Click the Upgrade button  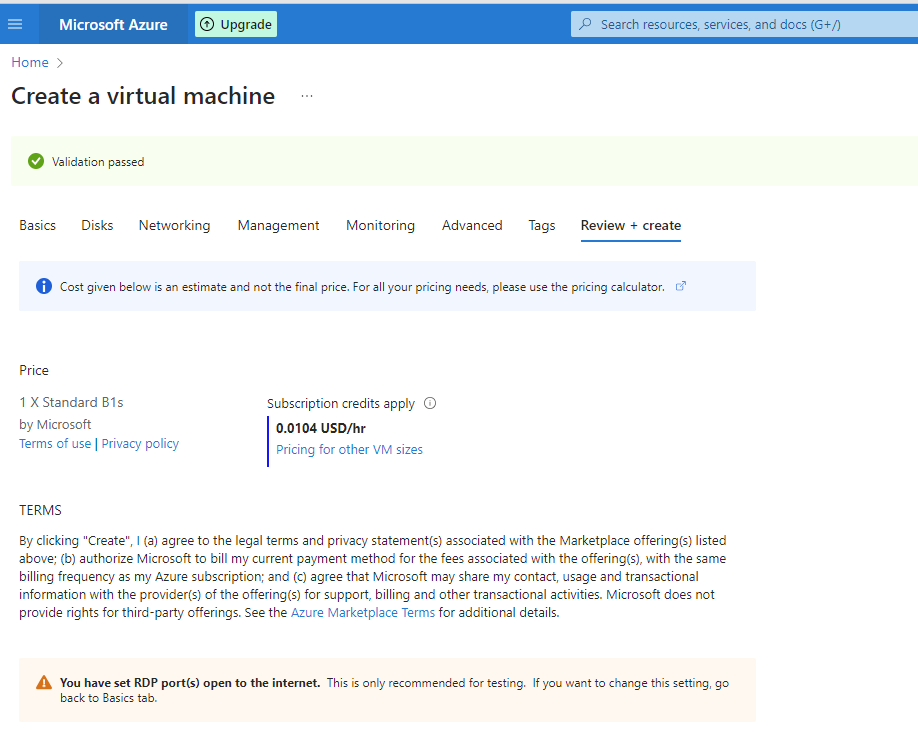[235, 23]
